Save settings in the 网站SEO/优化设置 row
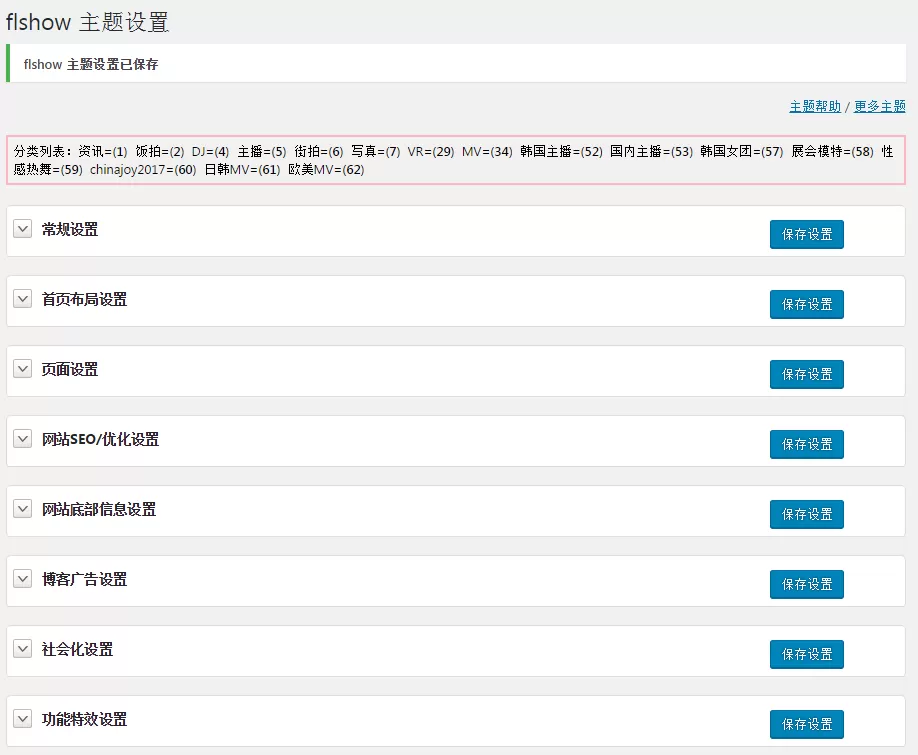 tap(806, 444)
